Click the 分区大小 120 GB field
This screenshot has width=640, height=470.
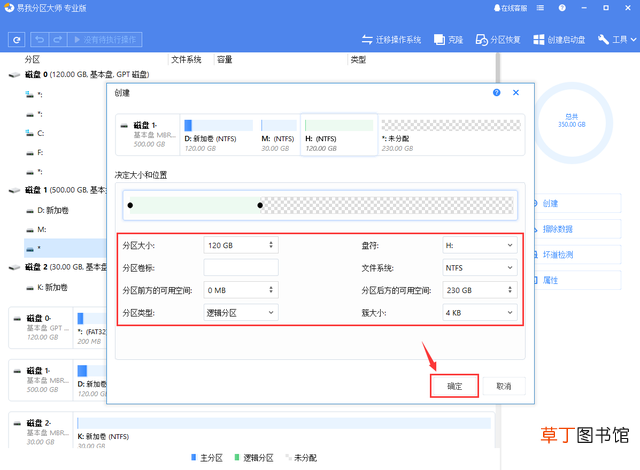(x=241, y=245)
